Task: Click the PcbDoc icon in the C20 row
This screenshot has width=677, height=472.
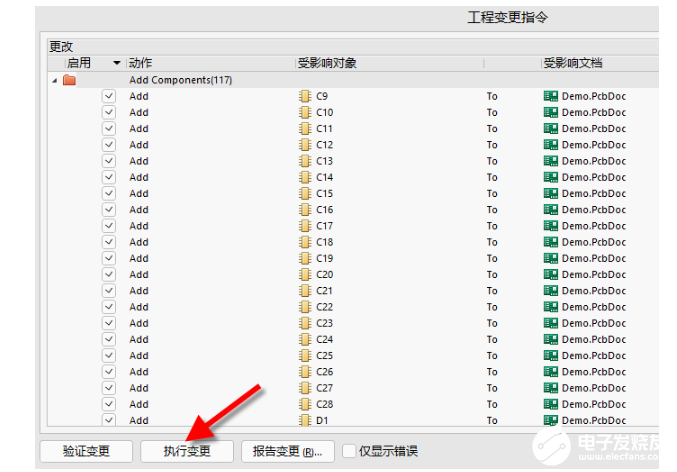Action: pyautogui.click(x=550, y=274)
